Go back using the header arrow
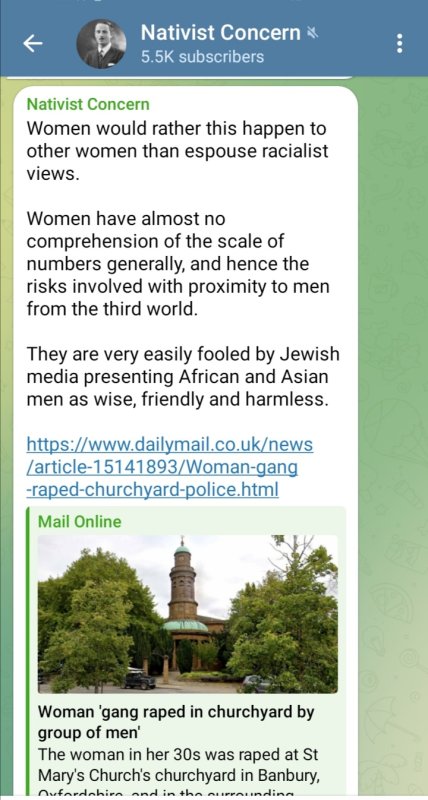Image resolution: width=428 pixels, height=800 pixels. coord(33,44)
